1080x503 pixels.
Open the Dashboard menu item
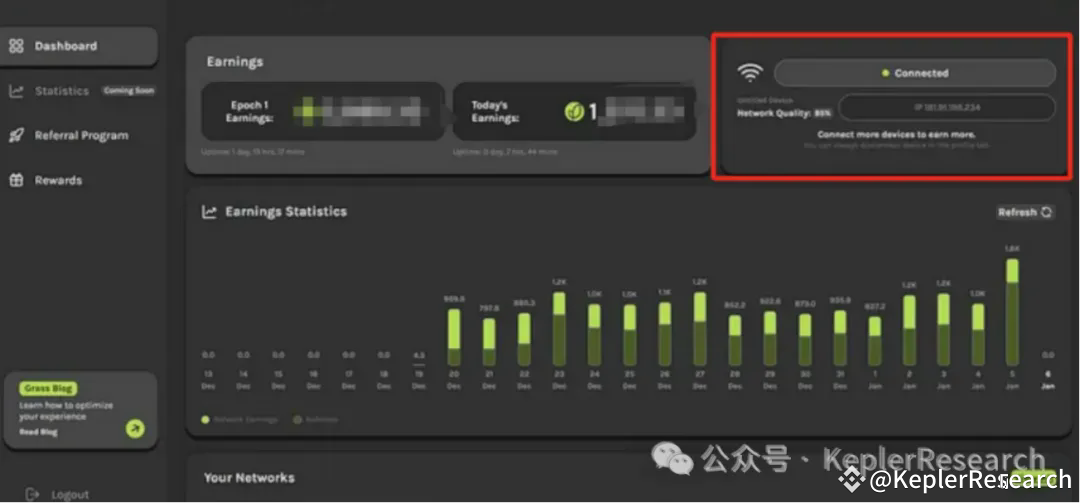click(x=79, y=46)
